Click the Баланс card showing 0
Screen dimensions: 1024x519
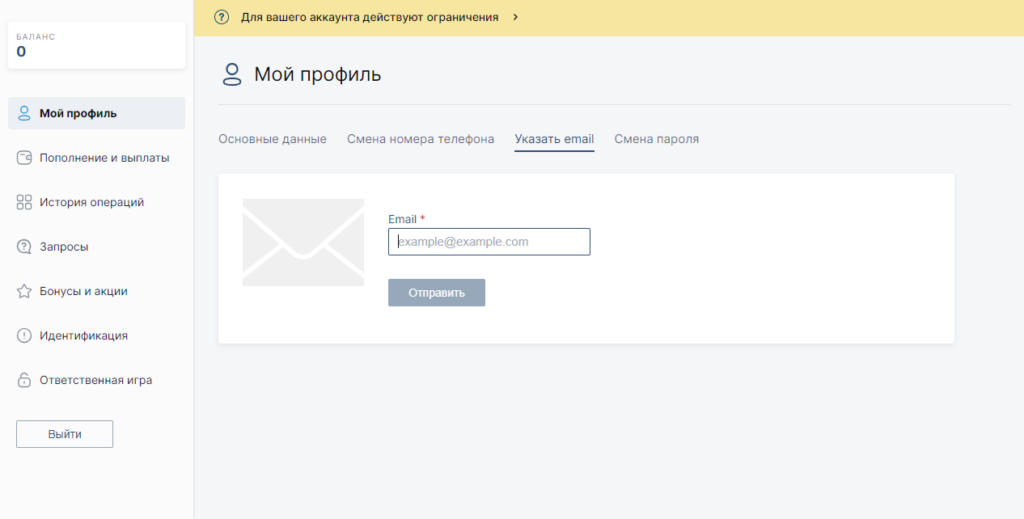pos(97,45)
